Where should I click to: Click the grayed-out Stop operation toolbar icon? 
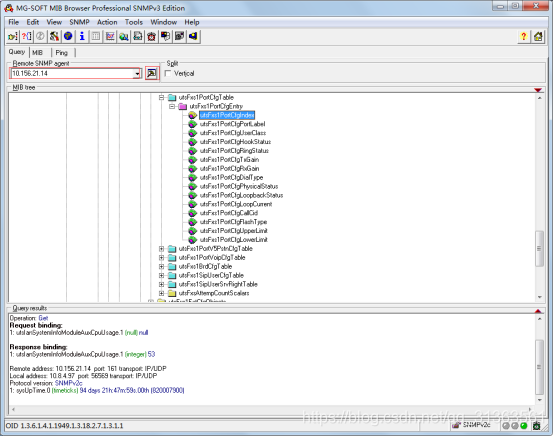(40, 36)
